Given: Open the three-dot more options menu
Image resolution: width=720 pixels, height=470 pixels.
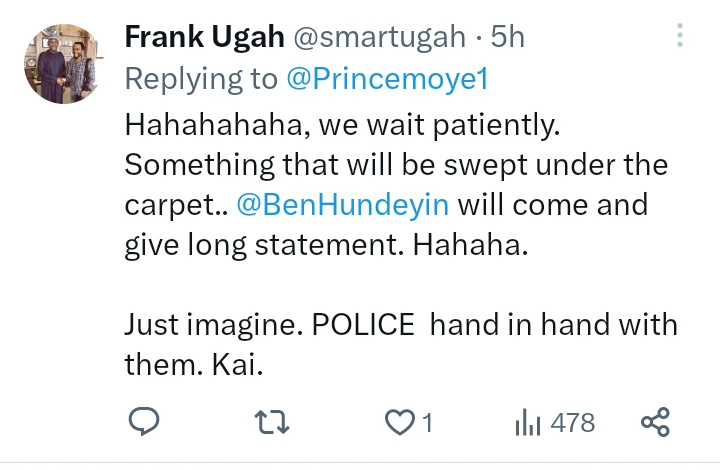Looking at the screenshot, I should (680, 37).
